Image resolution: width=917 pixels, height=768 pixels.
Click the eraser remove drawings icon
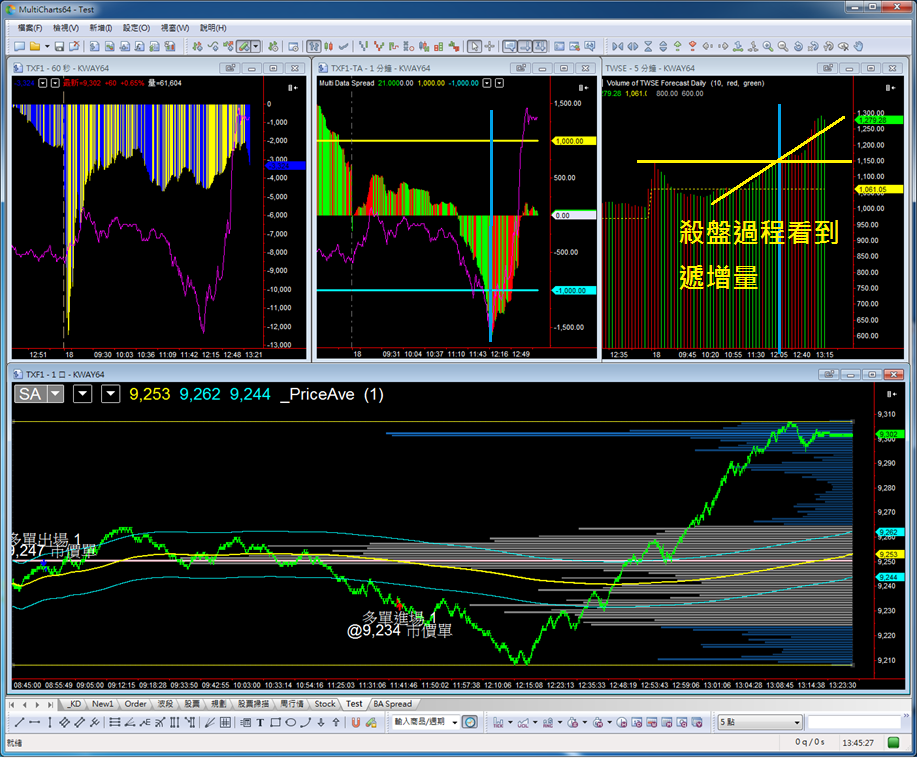(371, 722)
